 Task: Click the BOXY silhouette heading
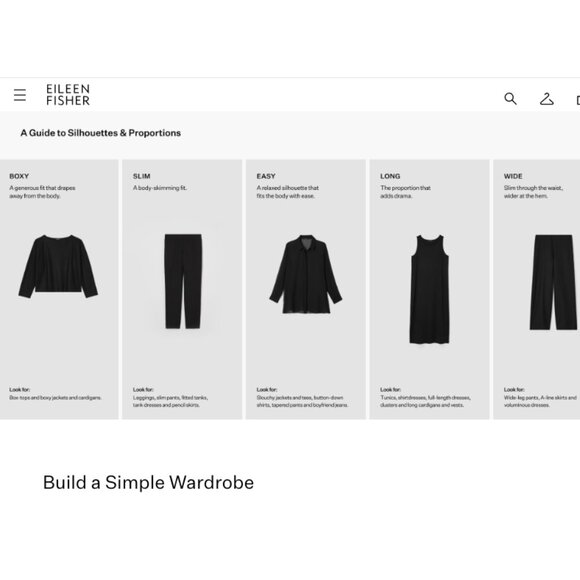(19, 176)
